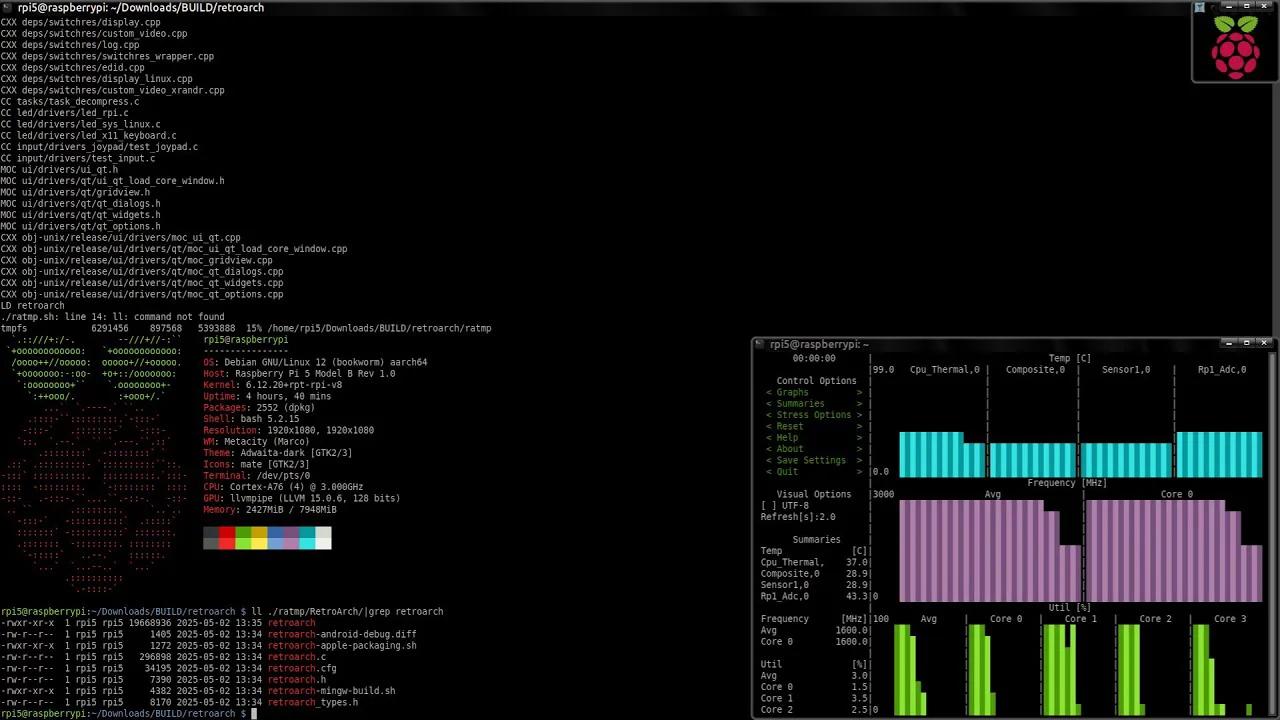Viewport: 1280px width, 720px height.
Task: Click the 'Kernel: 6.12.20+rpt-rpi-v8' line
Action: [x=272, y=385]
